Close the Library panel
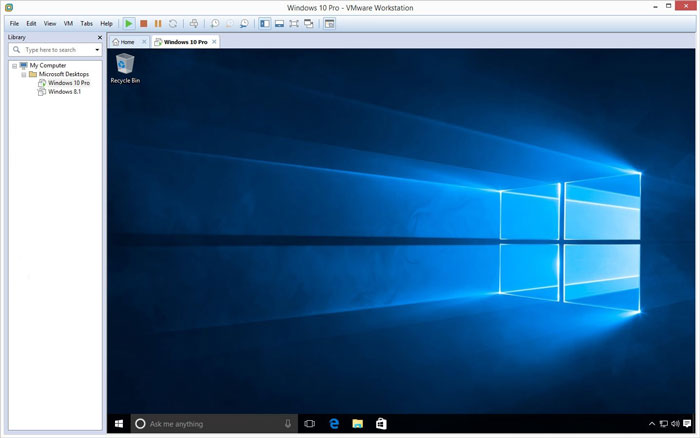This screenshot has width=700, height=438. (x=99, y=37)
